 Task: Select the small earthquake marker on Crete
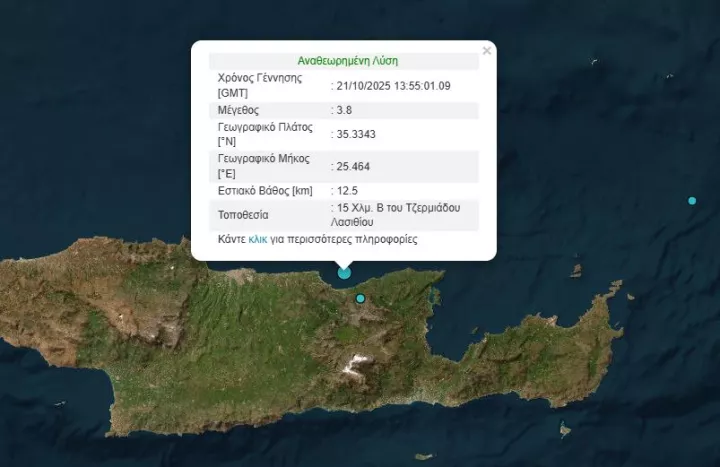[361, 298]
